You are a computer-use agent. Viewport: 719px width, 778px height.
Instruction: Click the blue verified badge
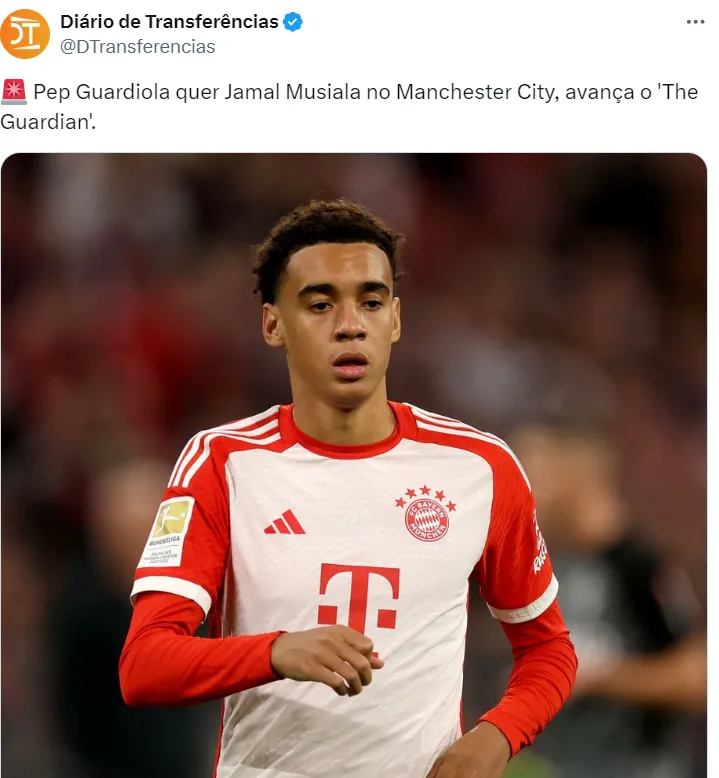pos(293,22)
